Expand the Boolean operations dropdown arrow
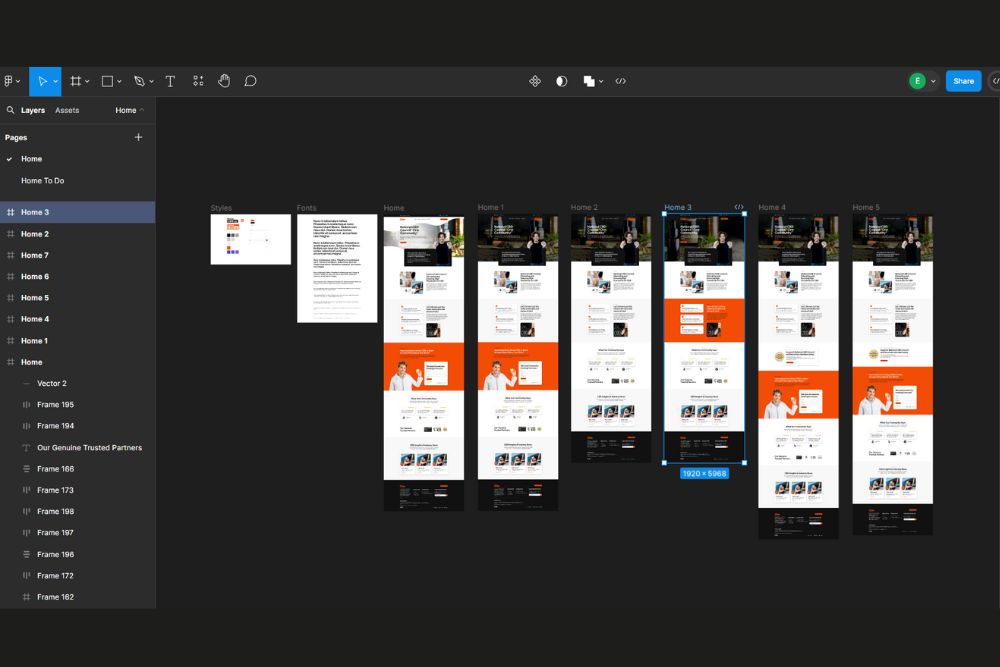1000x667 pixels. pos(601,81)
